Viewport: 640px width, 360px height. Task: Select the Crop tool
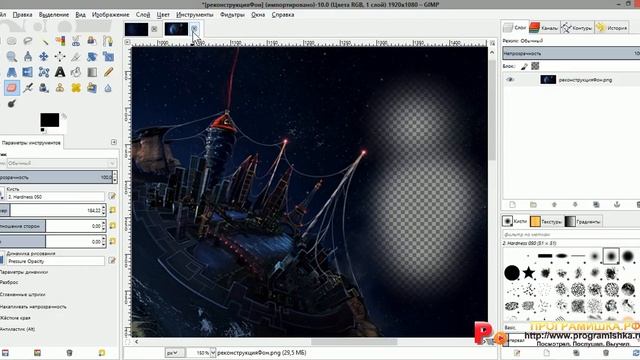click(76, 57)
